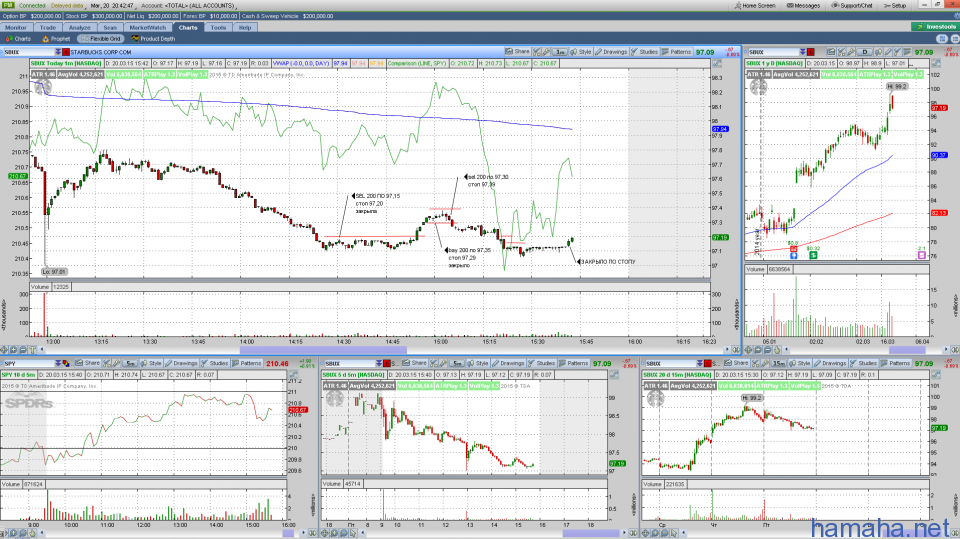Open Patterns on the SPY chart
This screenshot has height=539, width=960.
(246, 363)
